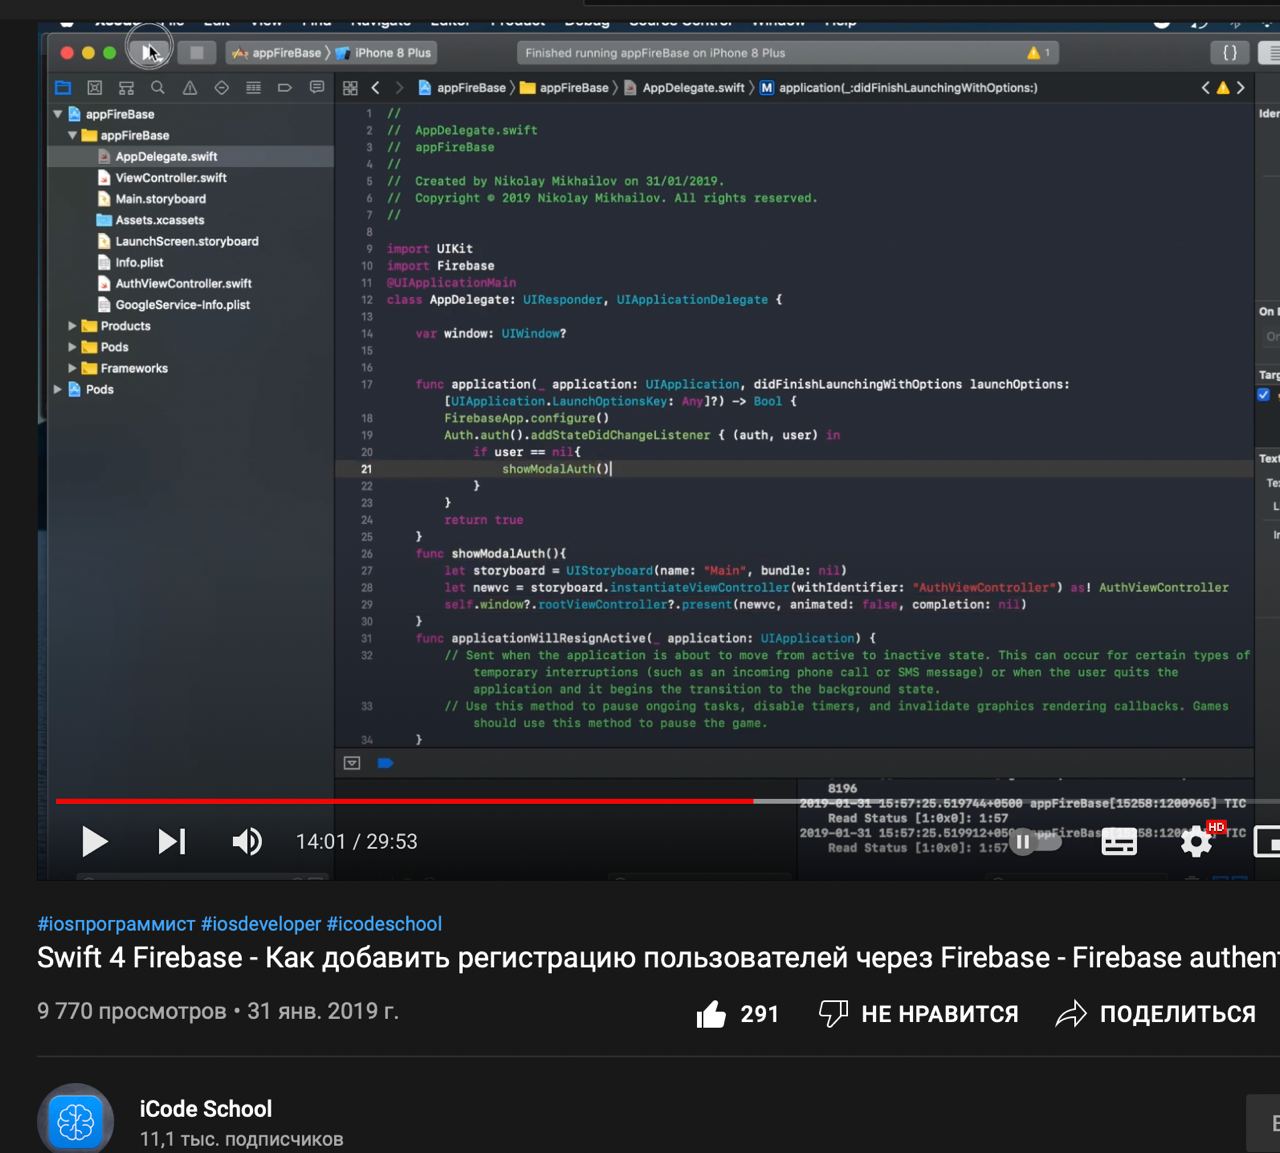Open YouTube settings gear
The height and width of the screenshot is (1153, 1280).
1197,842
